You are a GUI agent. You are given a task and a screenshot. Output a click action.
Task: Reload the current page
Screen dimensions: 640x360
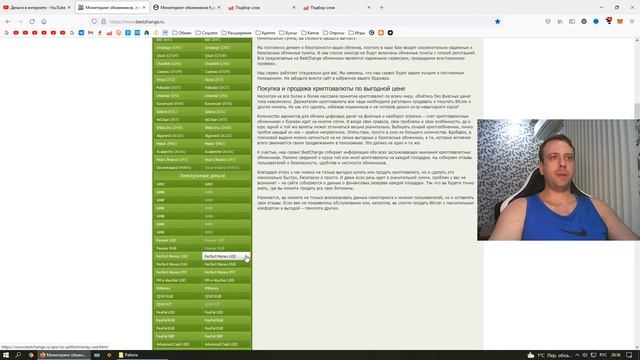(x=32, y=21)
